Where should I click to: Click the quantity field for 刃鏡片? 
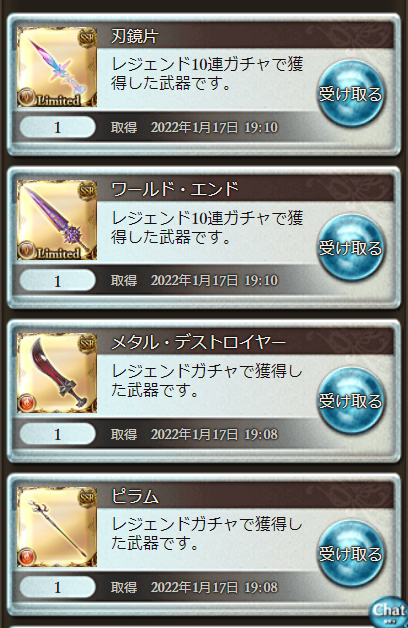point(58,127)
